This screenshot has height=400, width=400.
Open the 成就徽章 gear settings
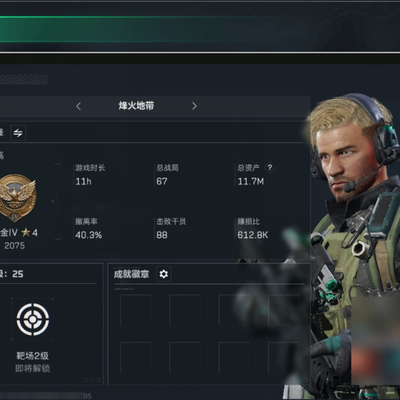click(163, 274)
